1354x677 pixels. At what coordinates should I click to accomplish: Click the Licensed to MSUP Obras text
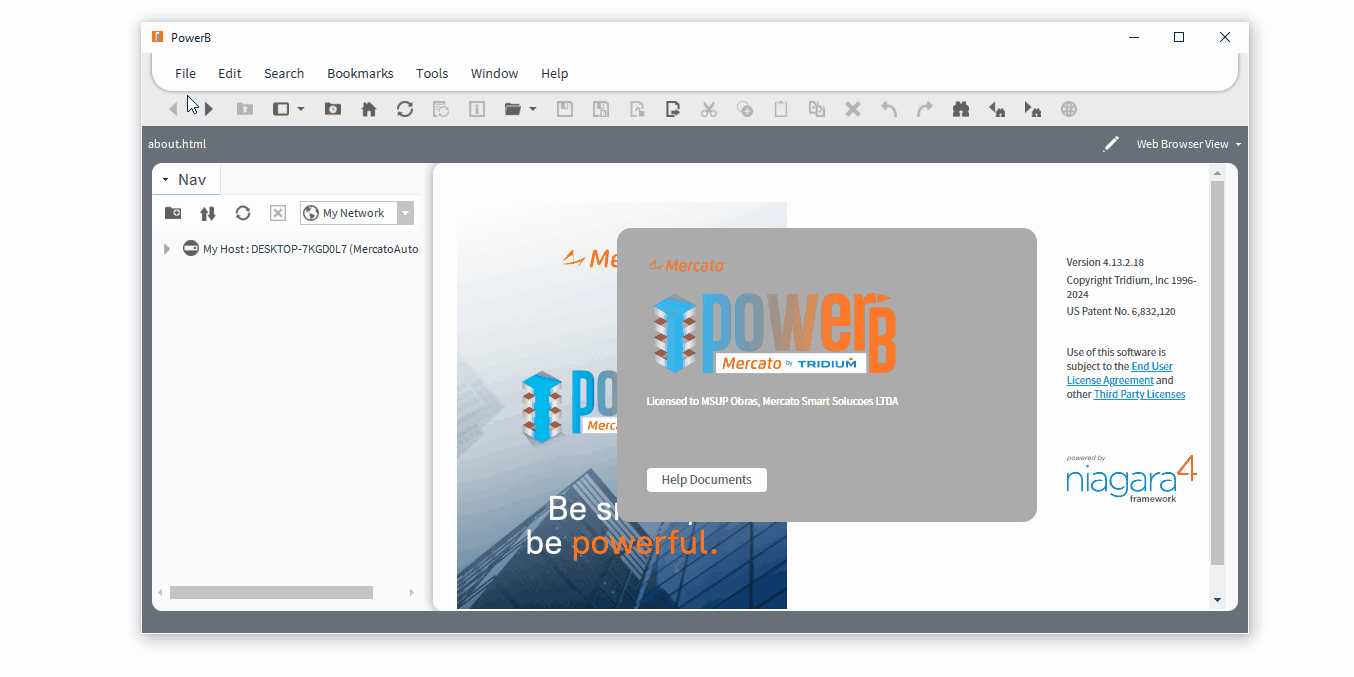[772, 401]
